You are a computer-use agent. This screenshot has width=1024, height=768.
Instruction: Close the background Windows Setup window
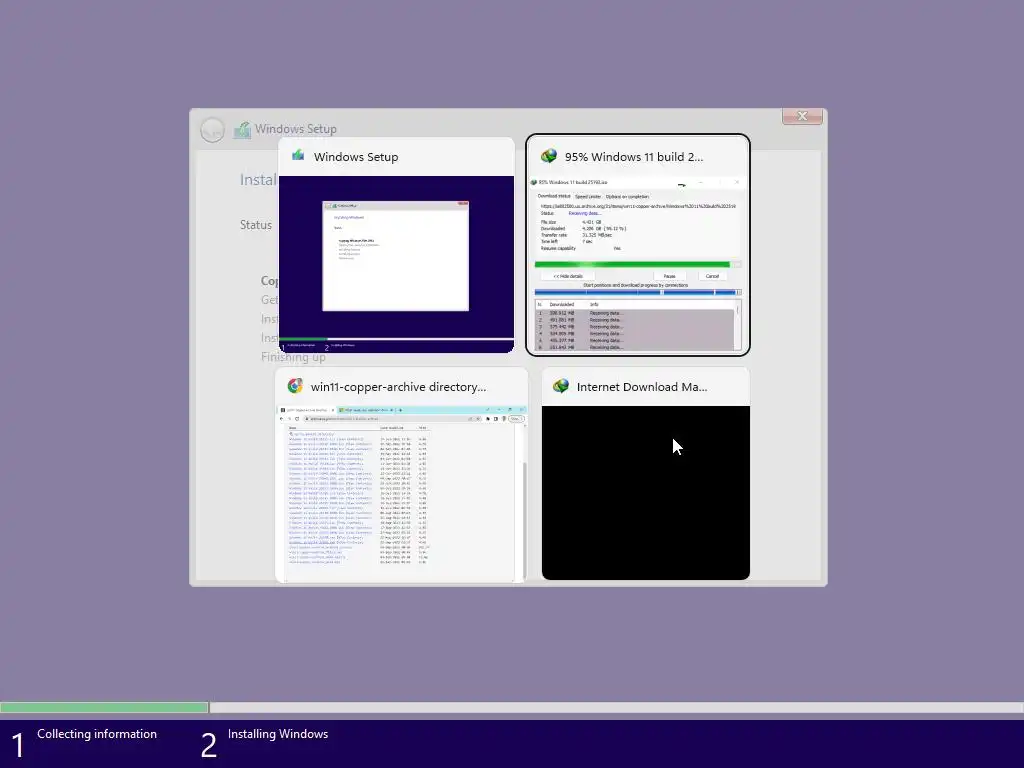802,116
